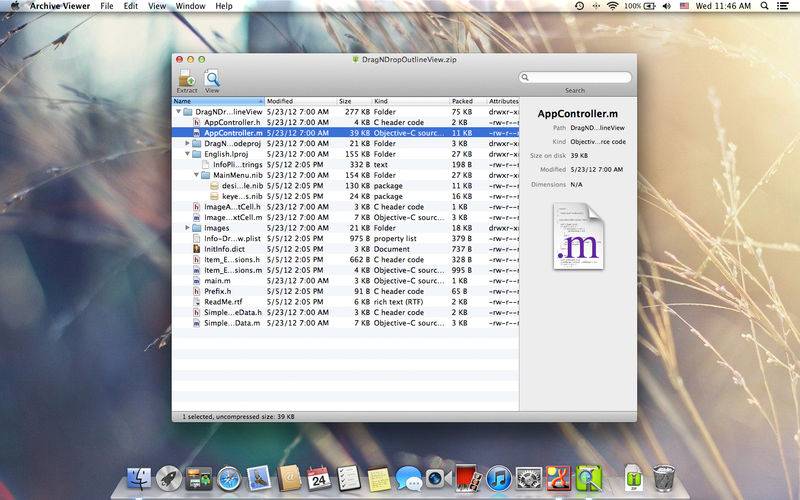
Task: Select the main.m file row
Action: click(345, 281)
